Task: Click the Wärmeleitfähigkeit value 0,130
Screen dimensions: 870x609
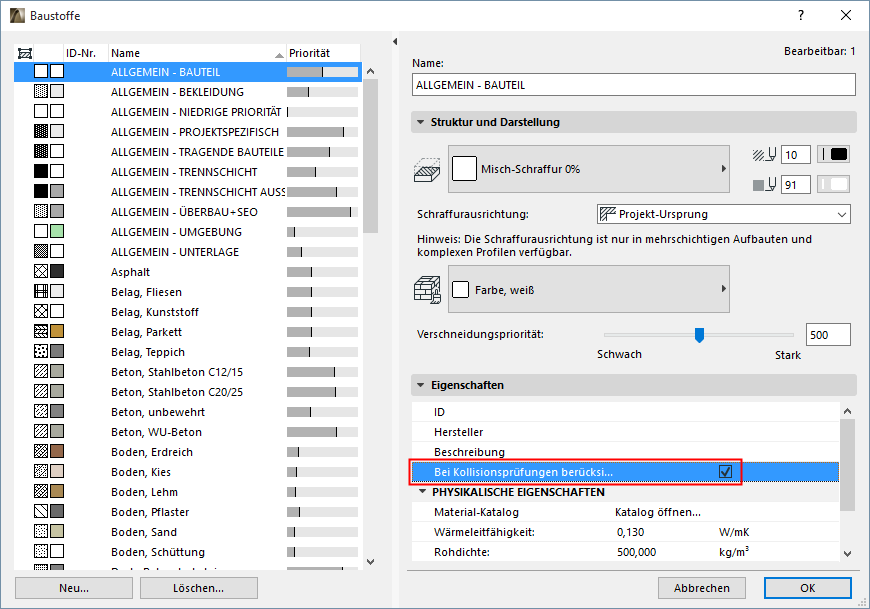Action: [630, 532]
